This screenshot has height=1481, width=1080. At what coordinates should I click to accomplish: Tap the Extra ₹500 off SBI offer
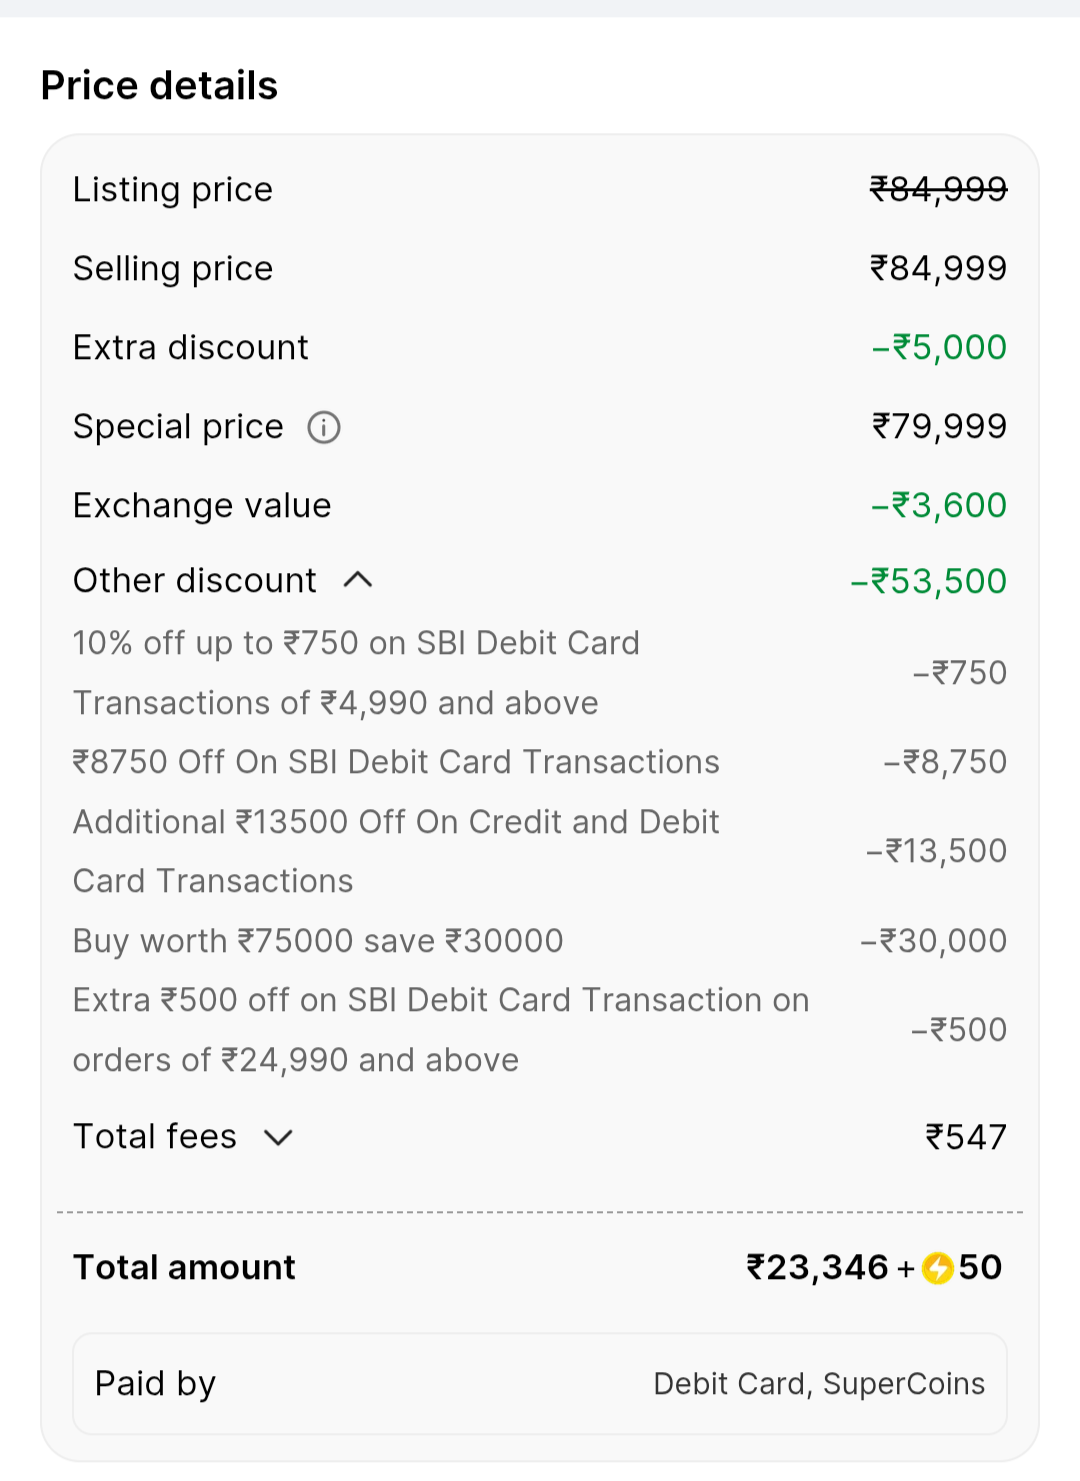pyautogui.click(x=440, y=1030)
